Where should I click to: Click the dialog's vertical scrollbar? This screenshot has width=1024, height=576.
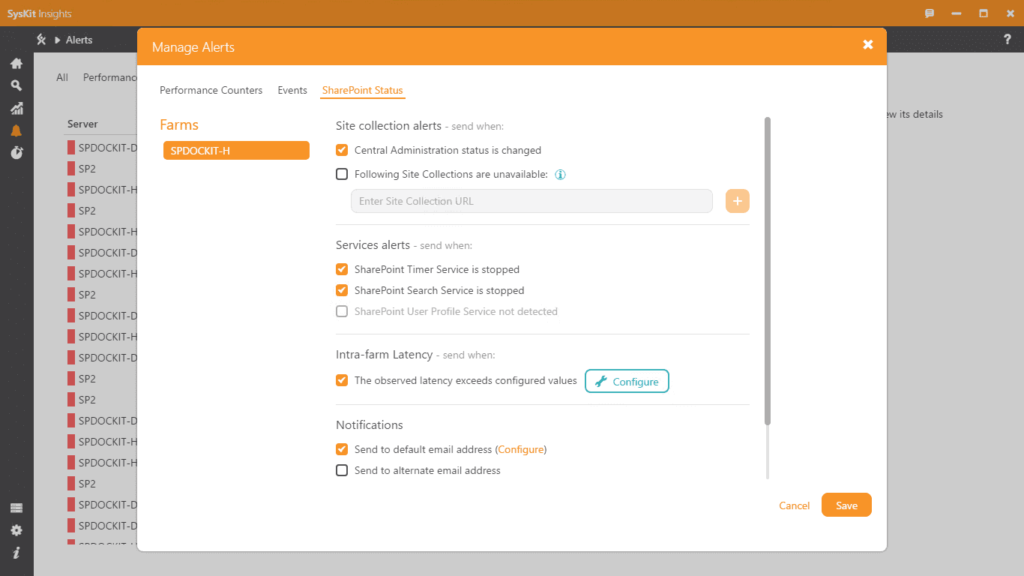click(767, 271)
